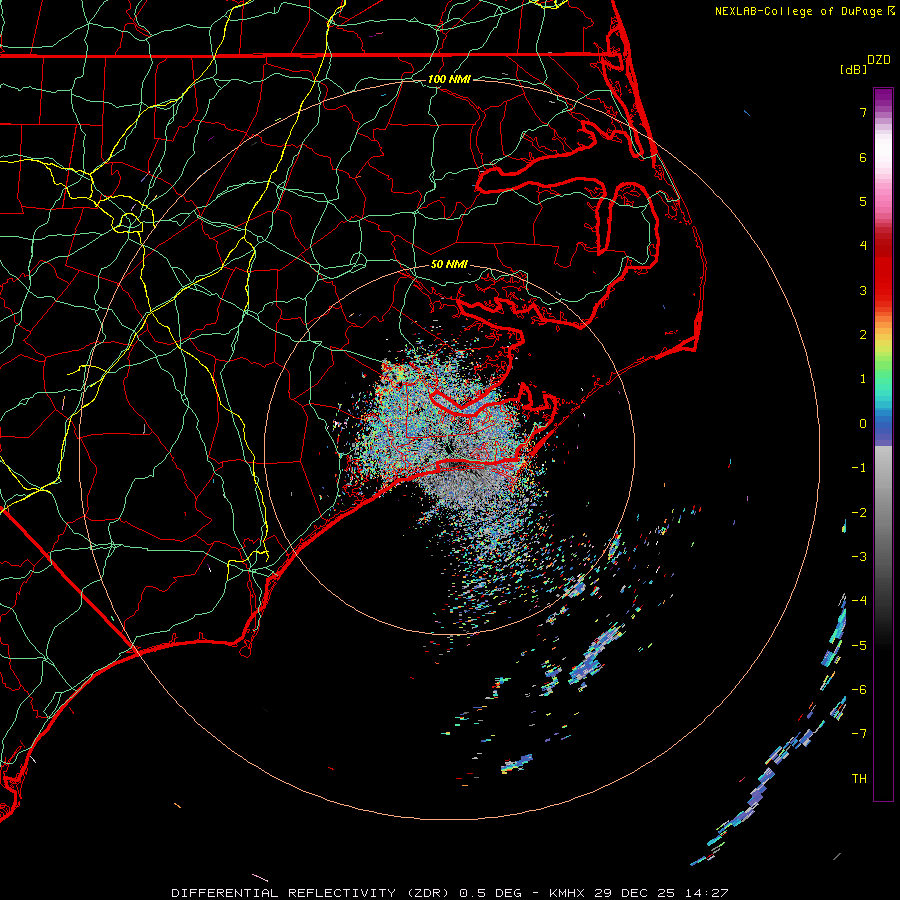Click the -6 dB tick label on the scale
This screenshot has width=900, height=900.
[859, 690]
